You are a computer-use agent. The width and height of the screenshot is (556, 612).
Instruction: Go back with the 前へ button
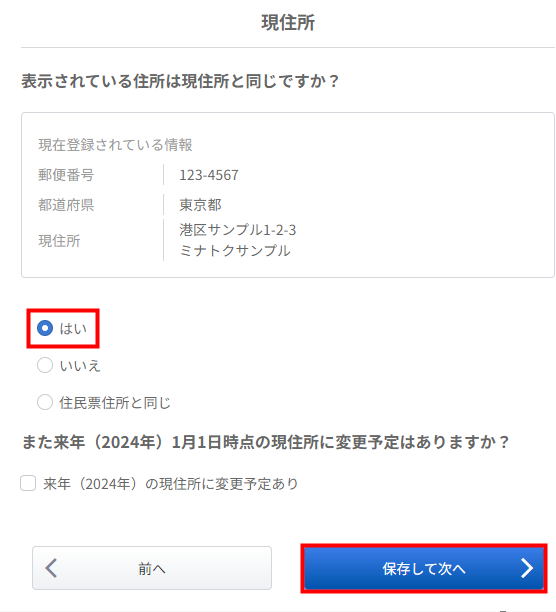coord(152,568)
